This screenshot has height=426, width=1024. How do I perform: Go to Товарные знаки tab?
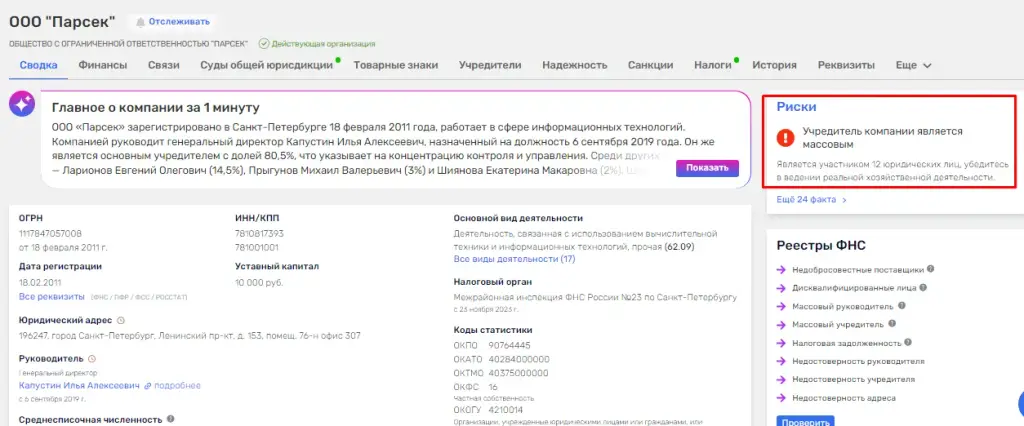[x=396, y=65]
